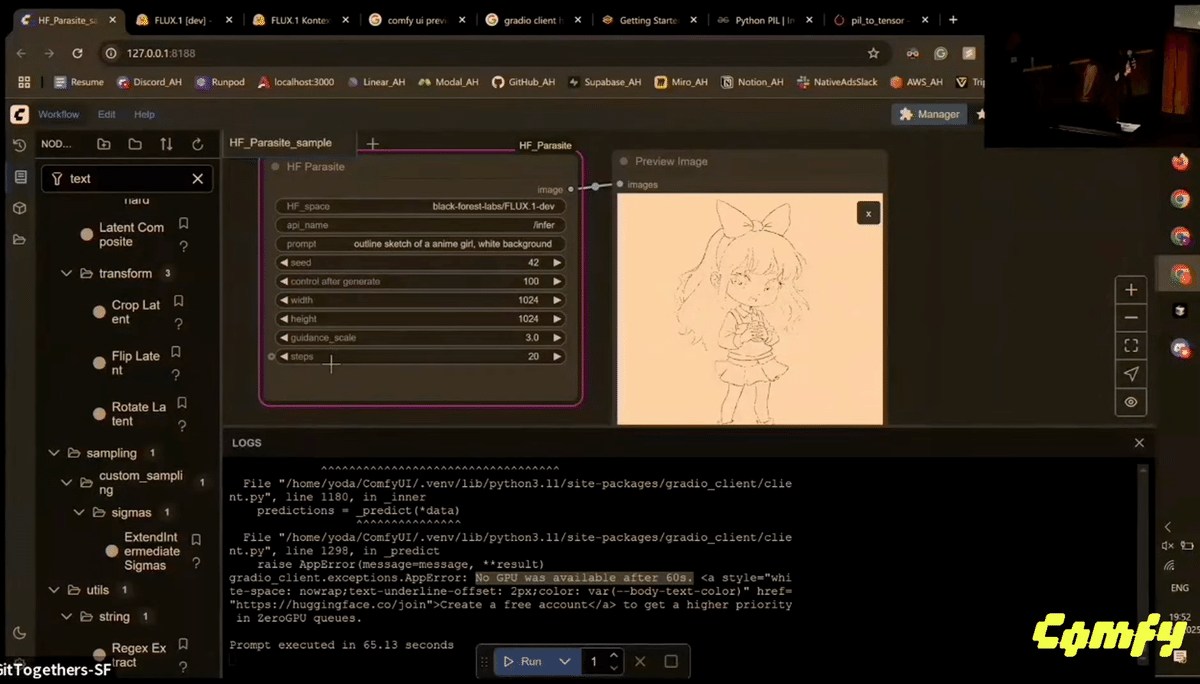This screenshot has height=684, width=1200.
Task: Switch to the FLUX.1 [dev] browser tab
Action: (x=182, y=20)
